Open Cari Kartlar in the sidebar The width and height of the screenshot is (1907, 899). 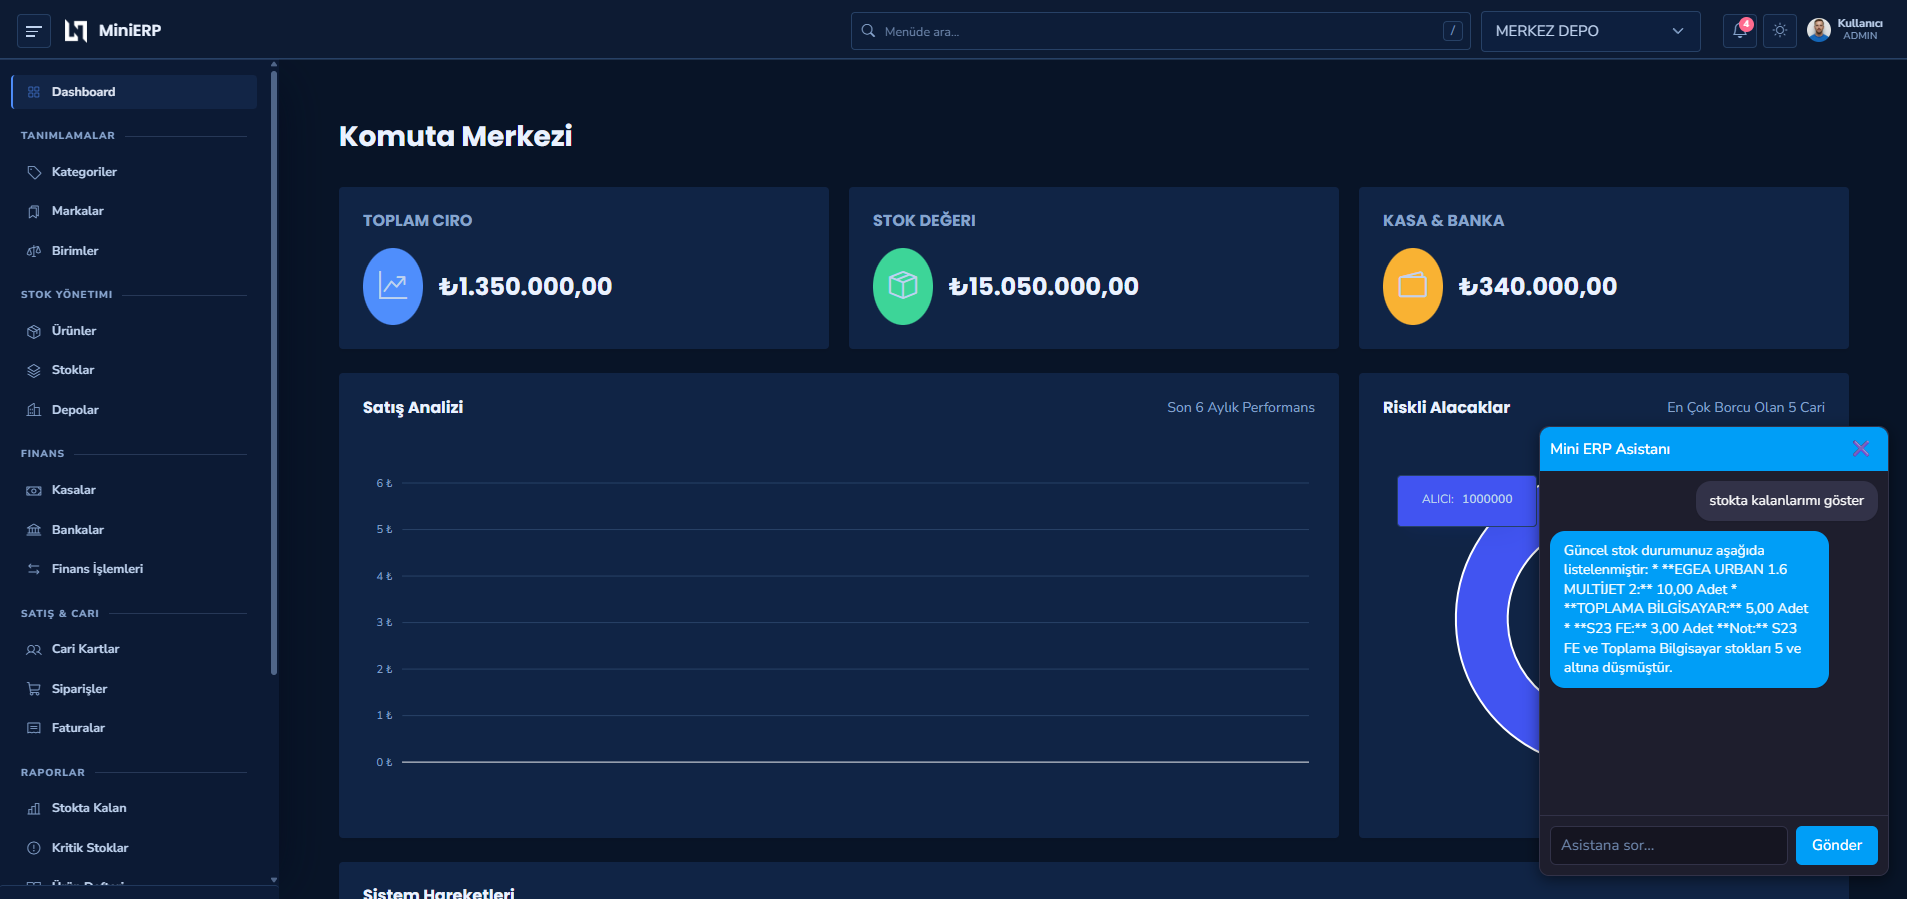click(x=134, y=649)
